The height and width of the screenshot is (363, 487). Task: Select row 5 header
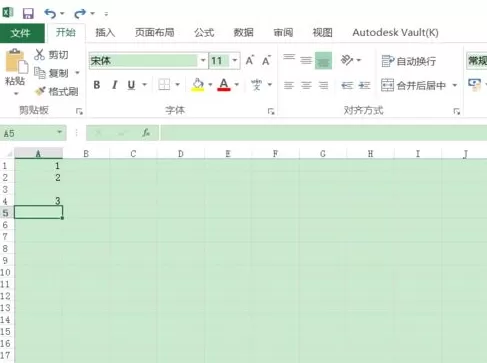(6, 213)
